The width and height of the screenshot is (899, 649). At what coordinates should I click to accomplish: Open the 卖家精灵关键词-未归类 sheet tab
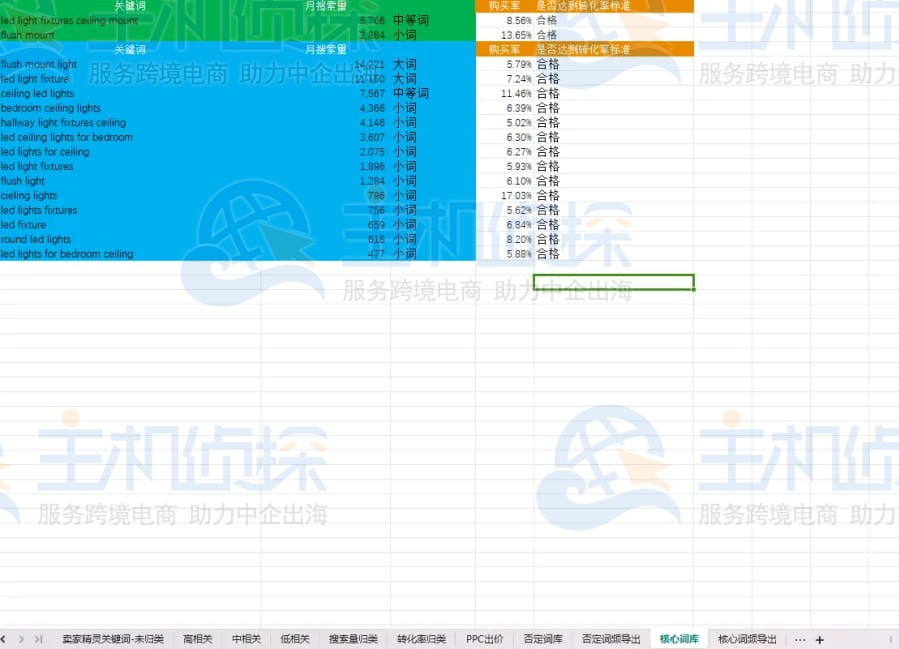pos(113,640)
